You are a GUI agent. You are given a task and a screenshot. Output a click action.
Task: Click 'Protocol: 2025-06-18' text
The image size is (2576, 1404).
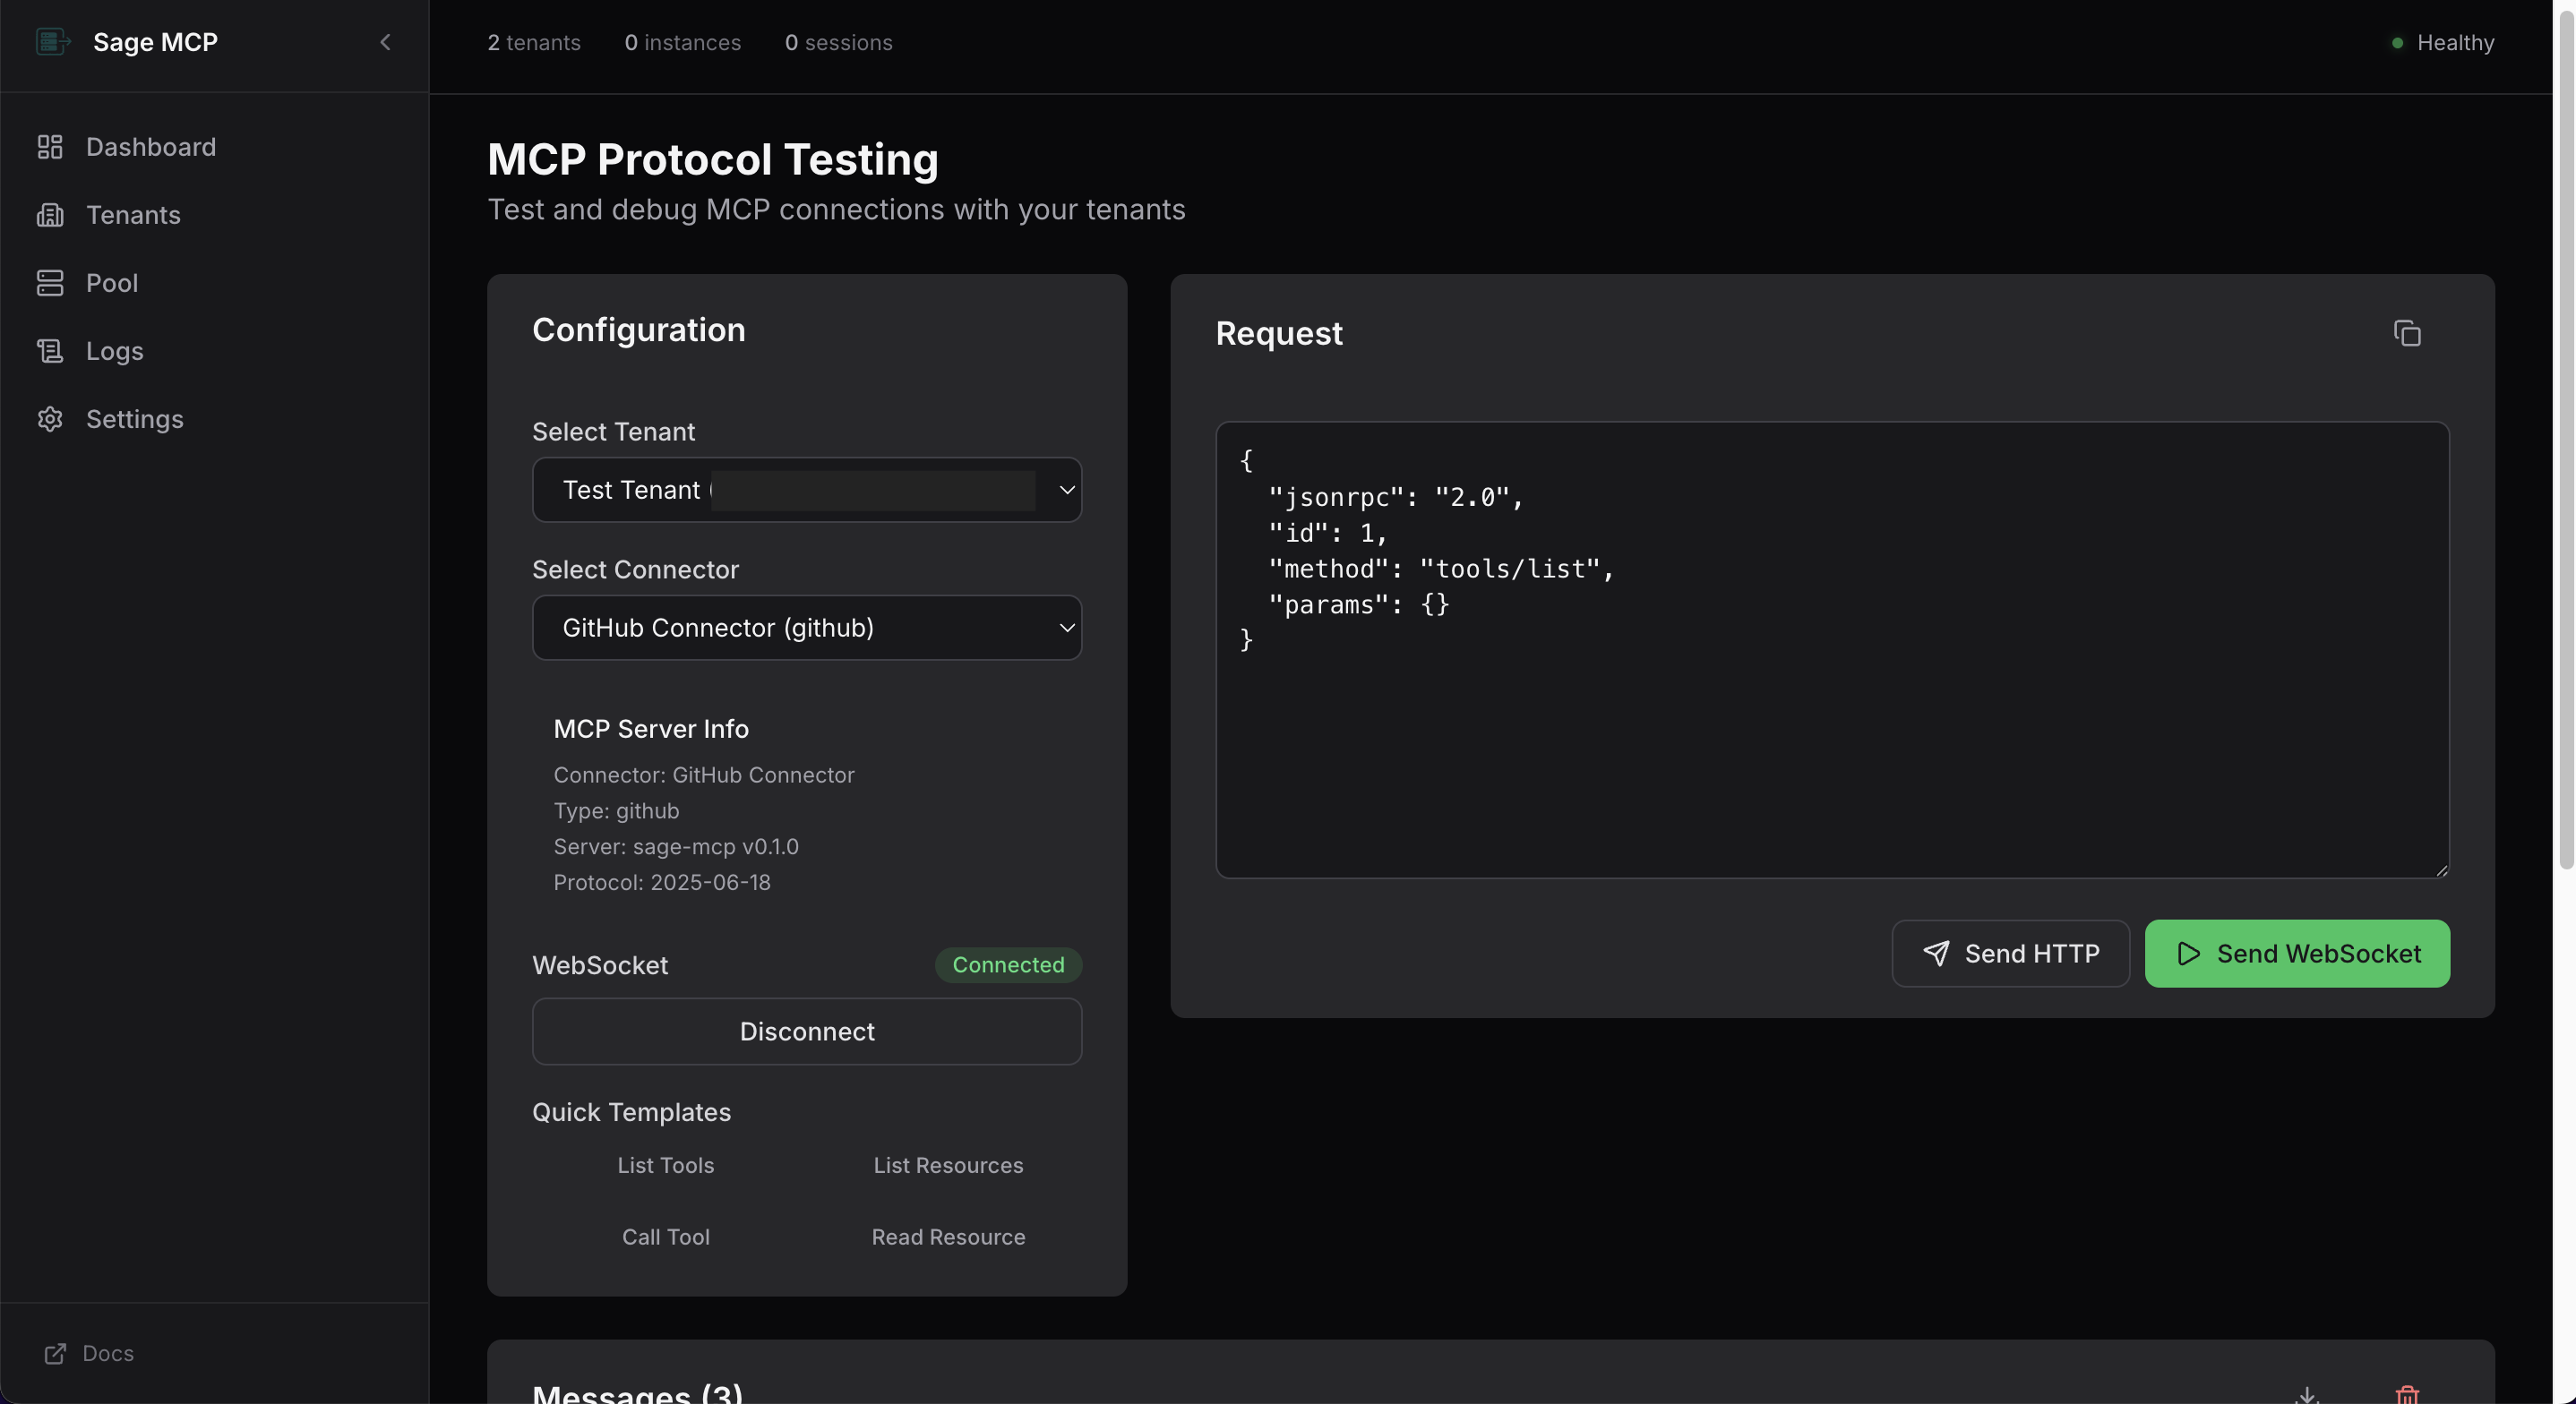[662, 883]
